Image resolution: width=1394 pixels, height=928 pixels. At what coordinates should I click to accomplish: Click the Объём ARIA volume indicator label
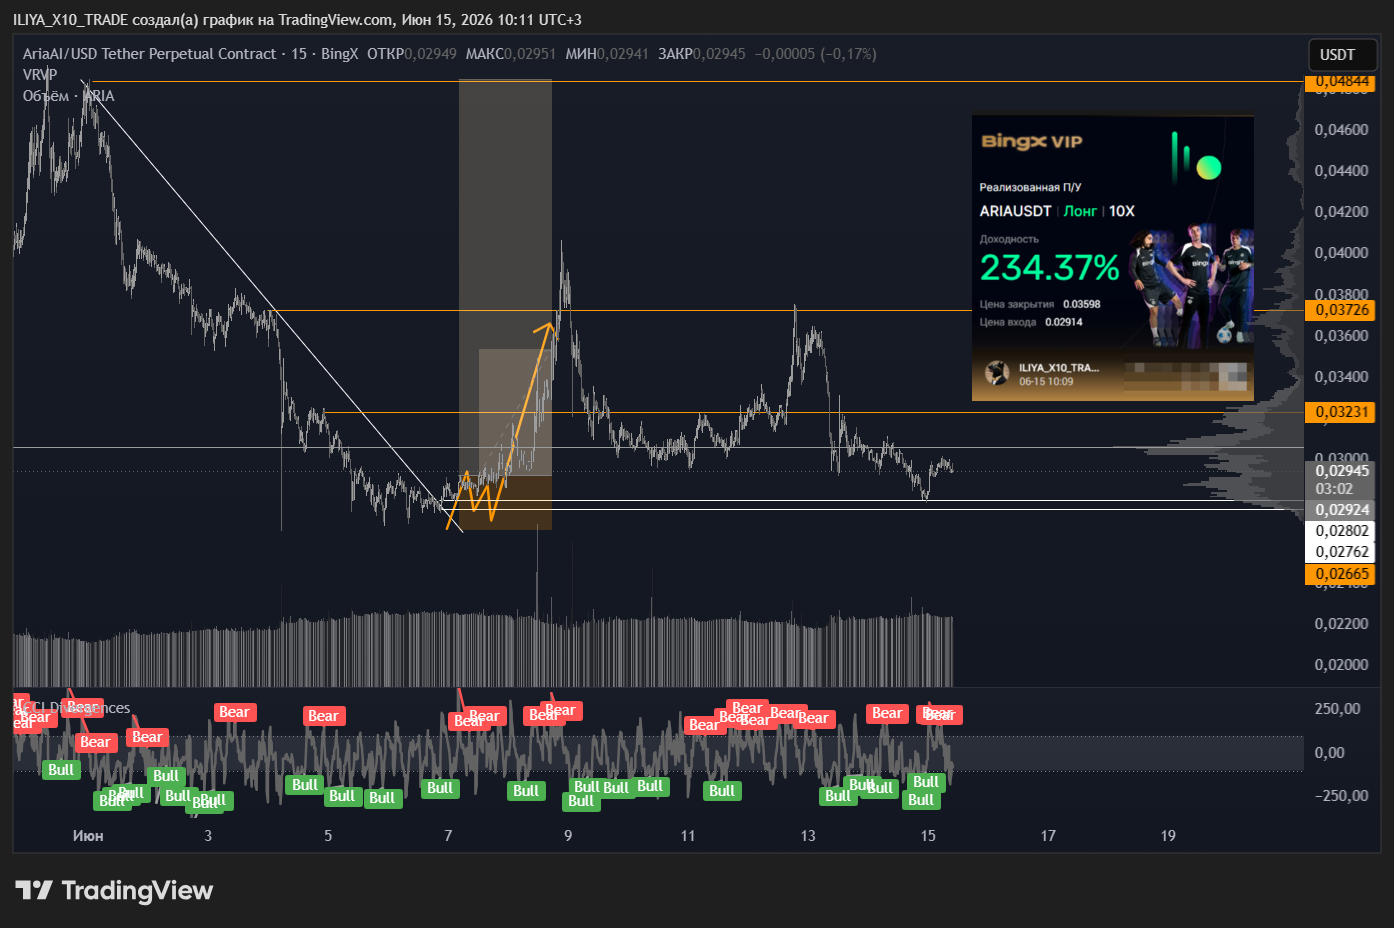(68, 96)
